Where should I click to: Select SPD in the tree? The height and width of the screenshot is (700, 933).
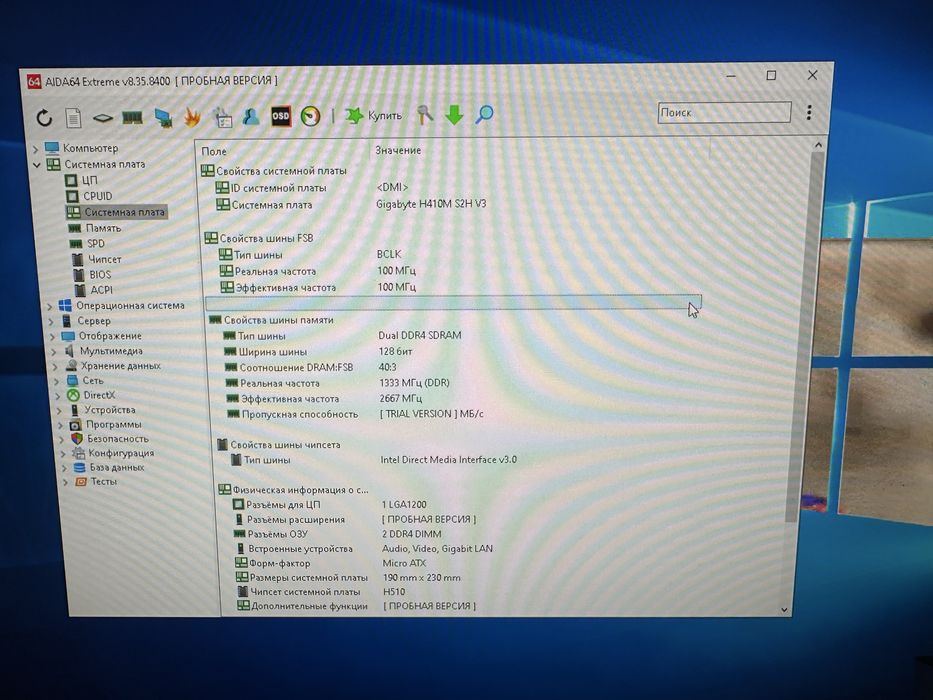click(x=95, y=243)
